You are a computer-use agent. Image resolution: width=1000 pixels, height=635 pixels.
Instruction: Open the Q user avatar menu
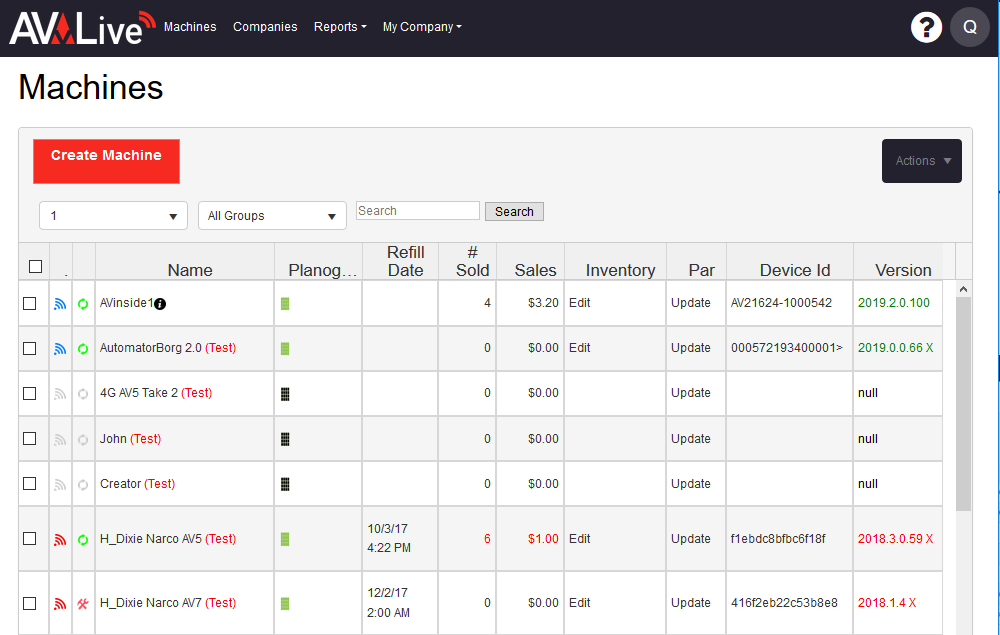click(x=969, y=27)
